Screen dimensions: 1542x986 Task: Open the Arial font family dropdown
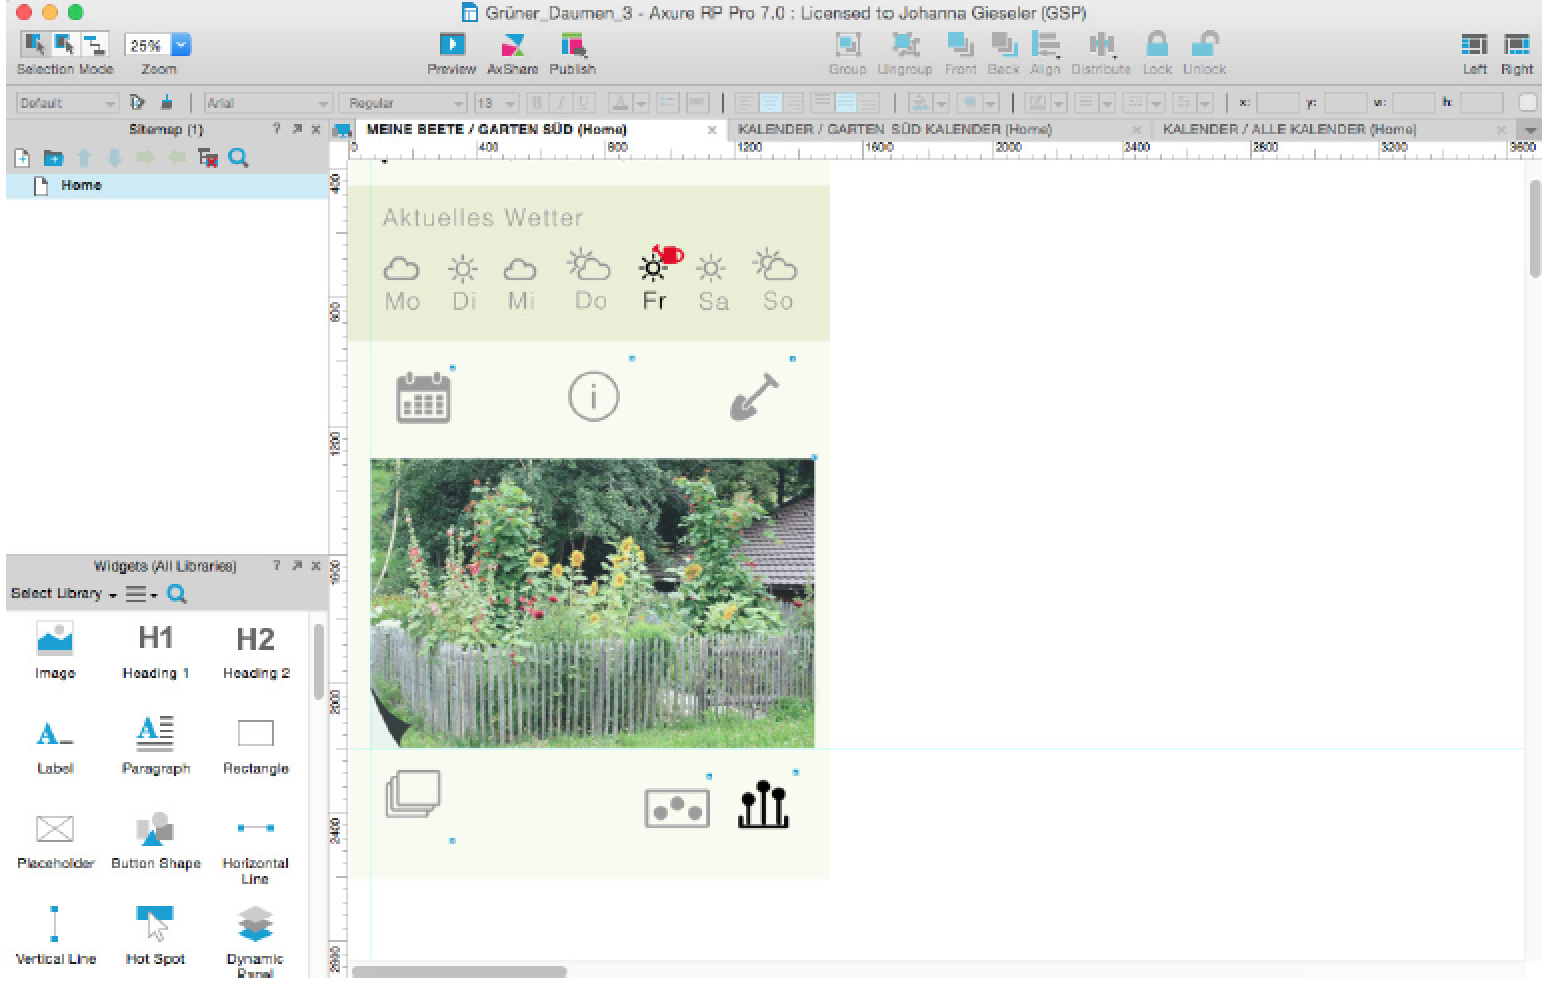[267, 103]
